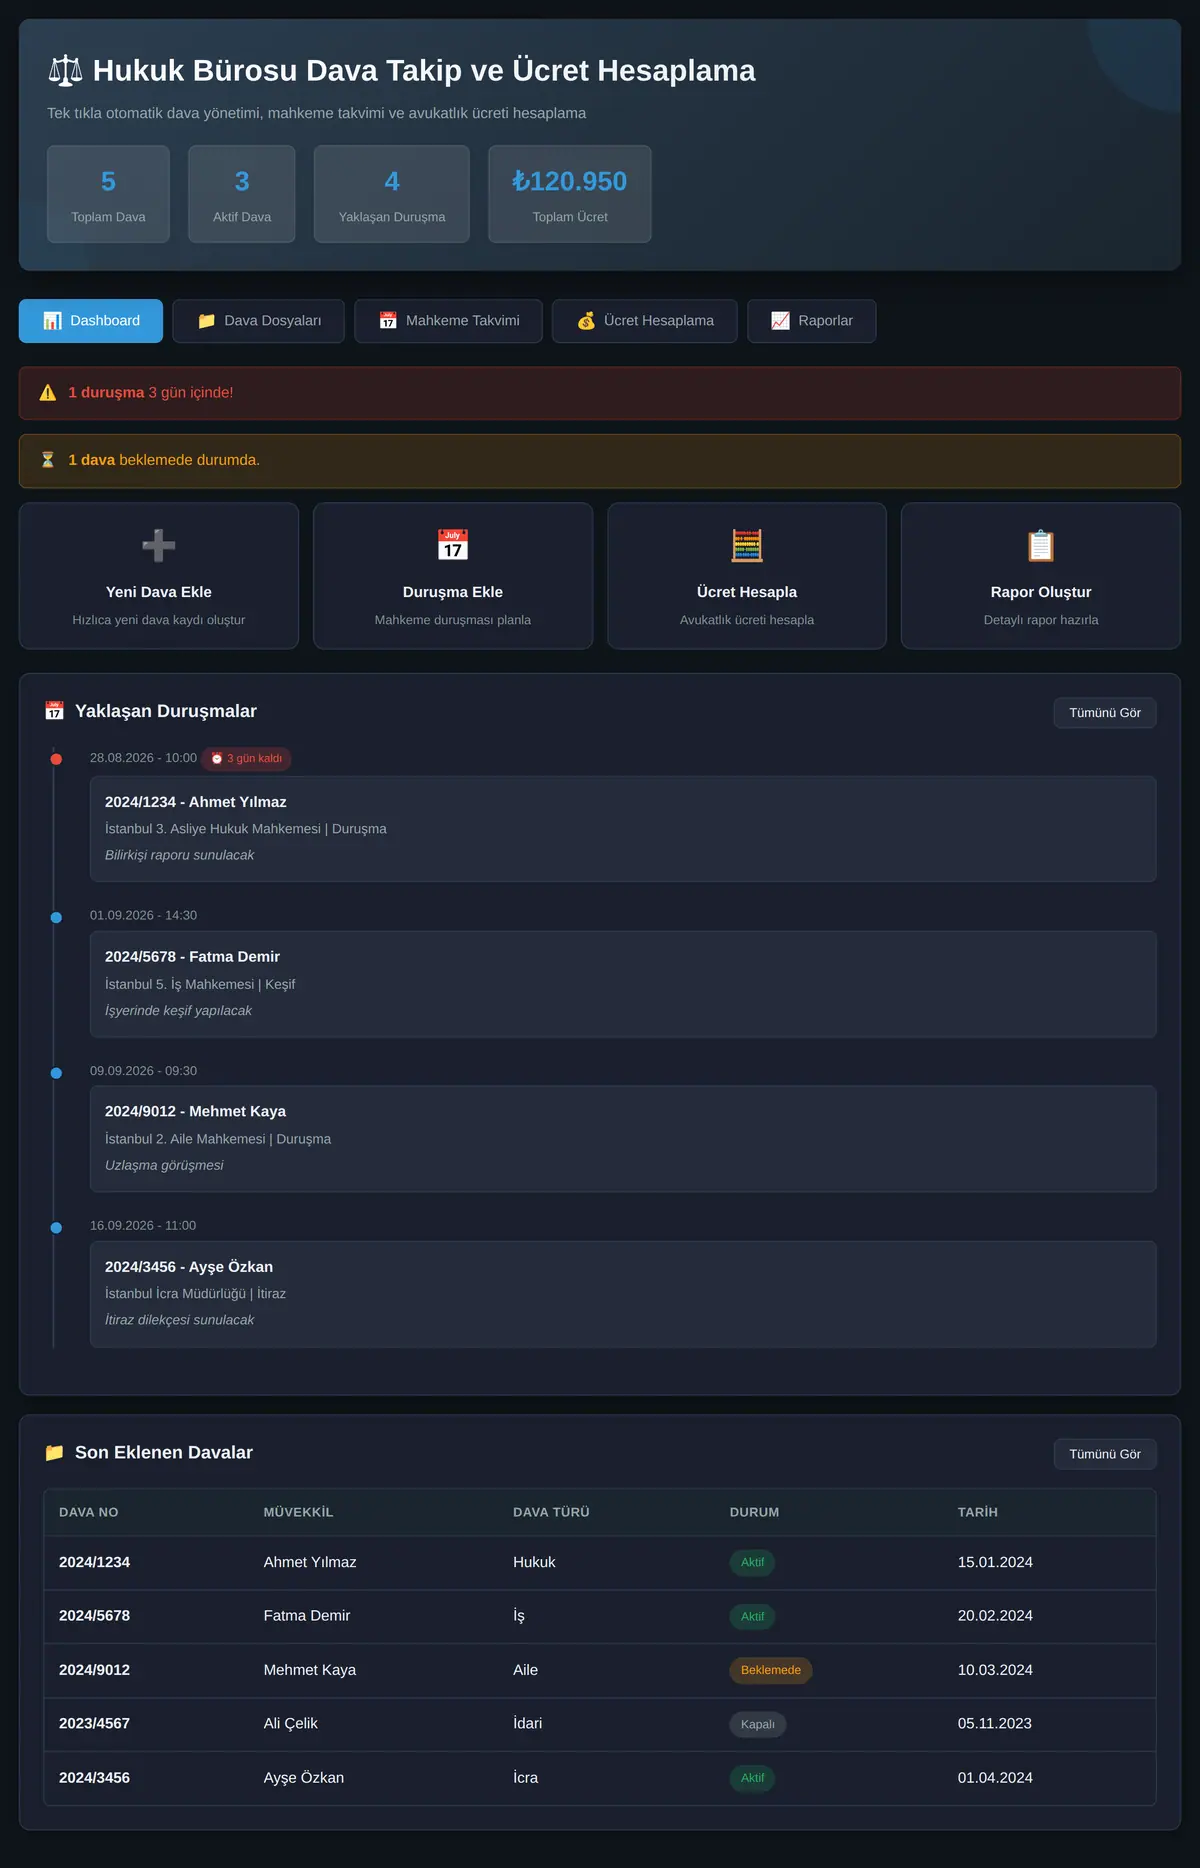Click the Beklemede status badge for Mehmet Kaya

click(x=771, y=1670)
